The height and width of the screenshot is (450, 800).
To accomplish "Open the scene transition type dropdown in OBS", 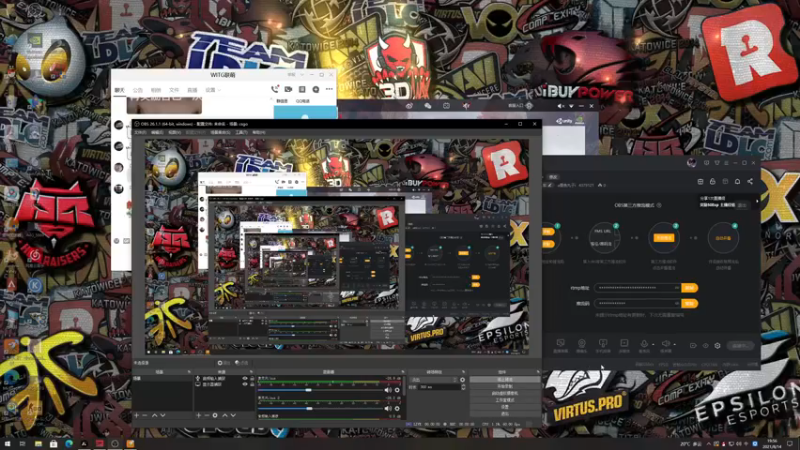I will point(434,380).
